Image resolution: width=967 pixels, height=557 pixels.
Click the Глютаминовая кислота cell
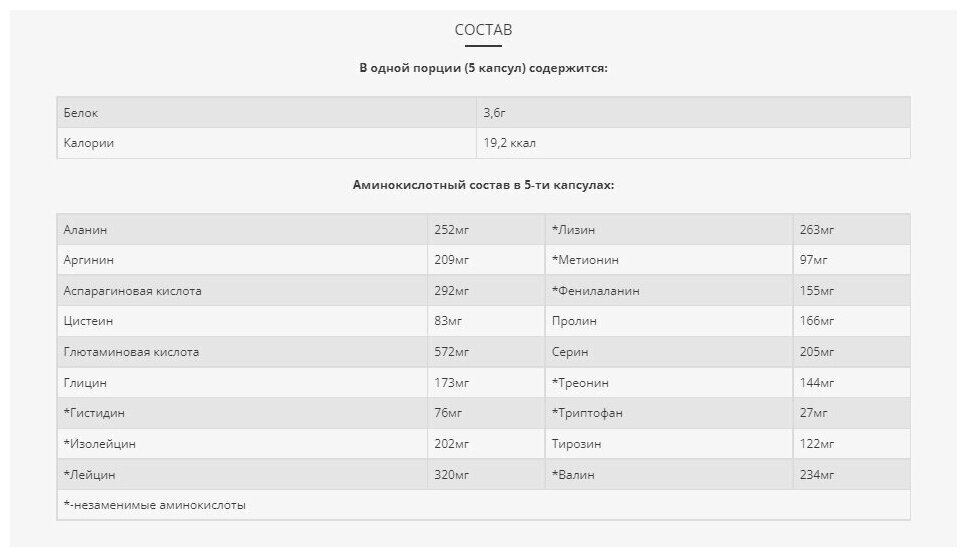[x=131, y=352]
